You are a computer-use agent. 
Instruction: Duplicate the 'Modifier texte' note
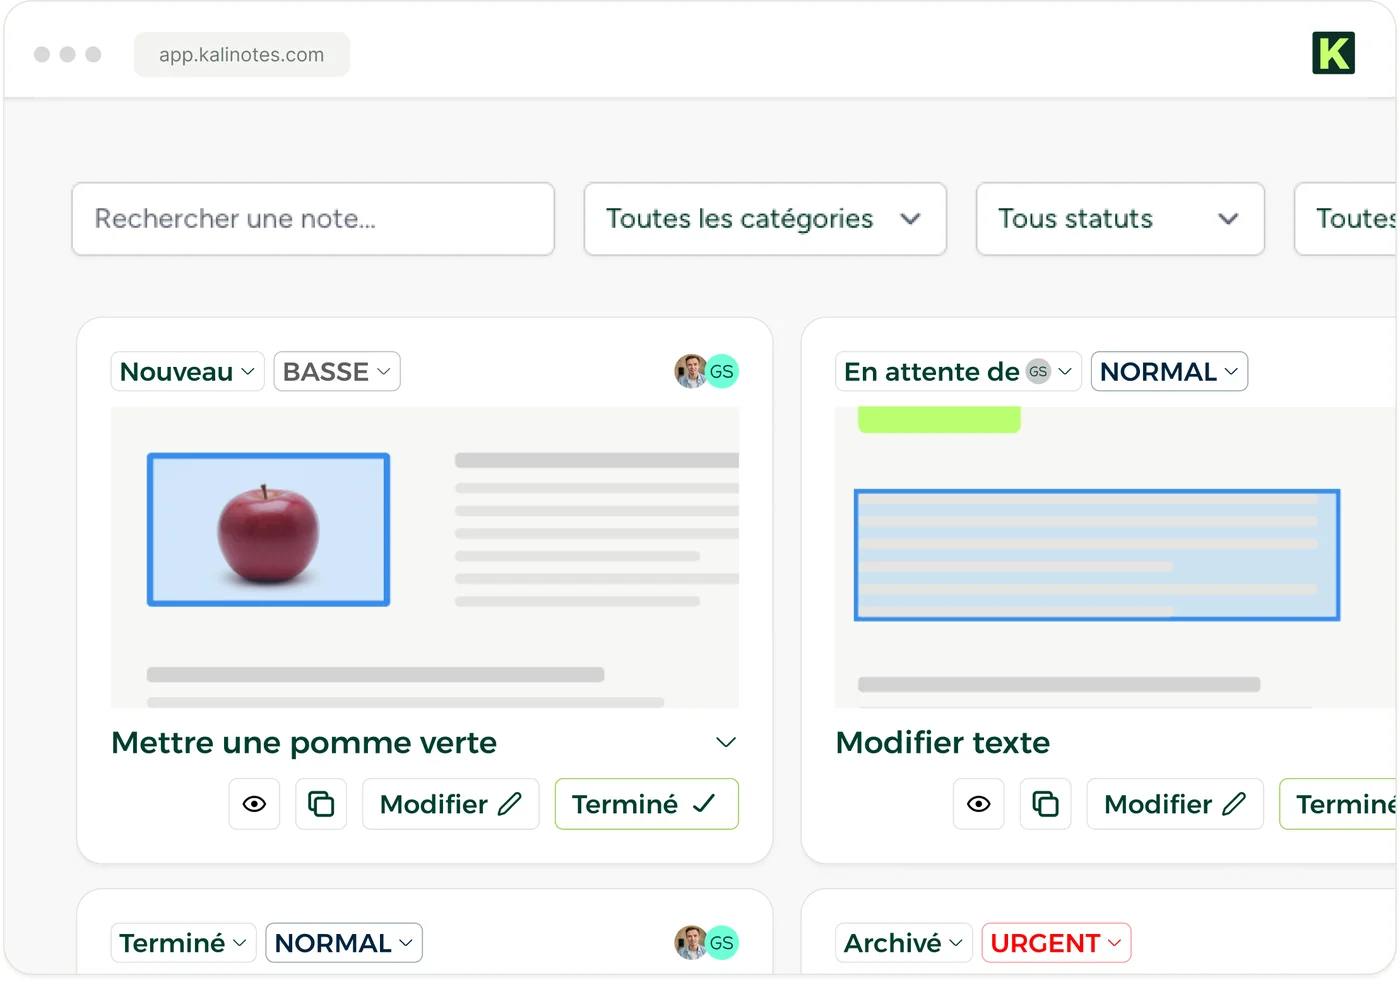pos(1045,804)
